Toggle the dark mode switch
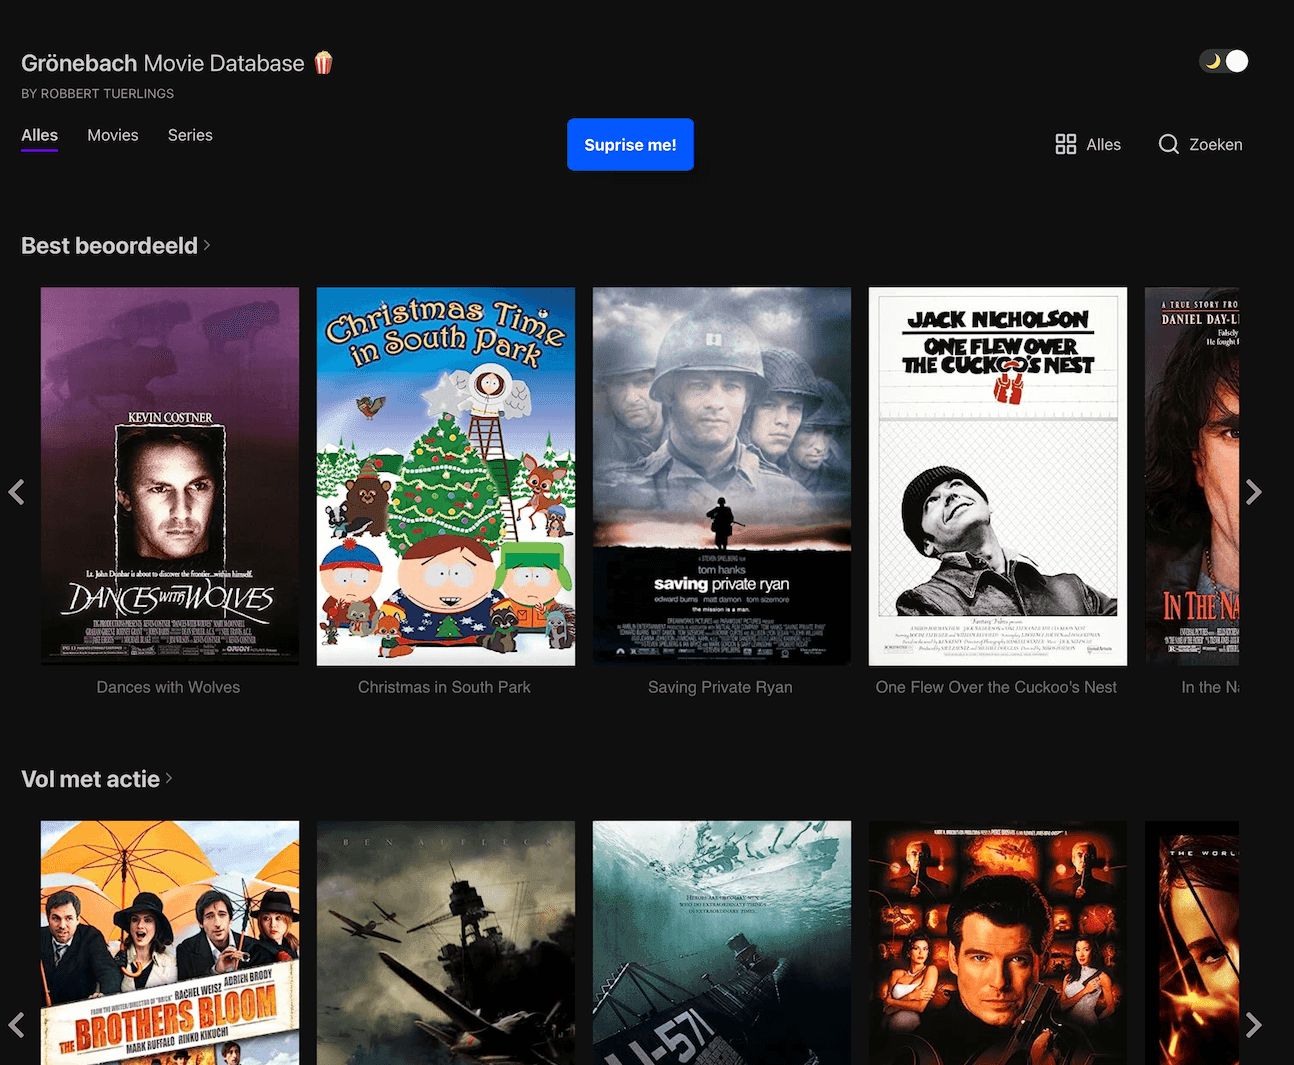The height and width of the screenshot is (1065, 1294). click(1224, 61)
